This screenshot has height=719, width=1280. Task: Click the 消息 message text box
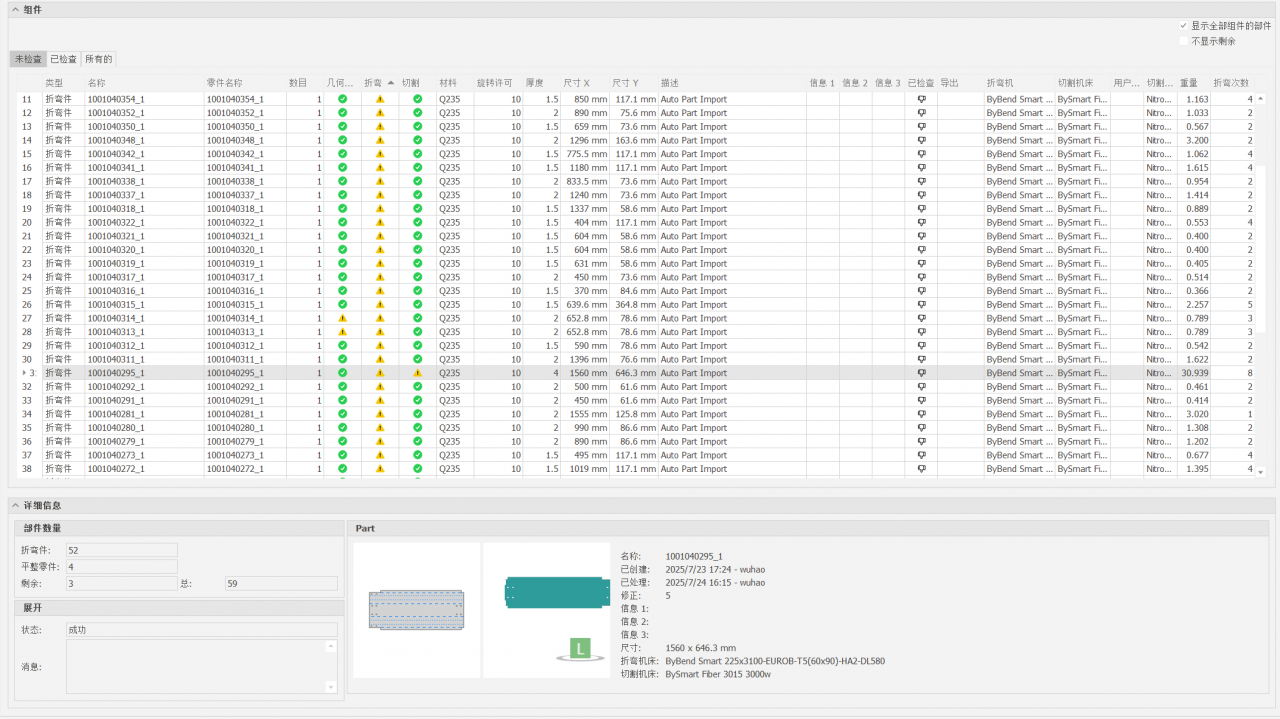coord(196,666)
